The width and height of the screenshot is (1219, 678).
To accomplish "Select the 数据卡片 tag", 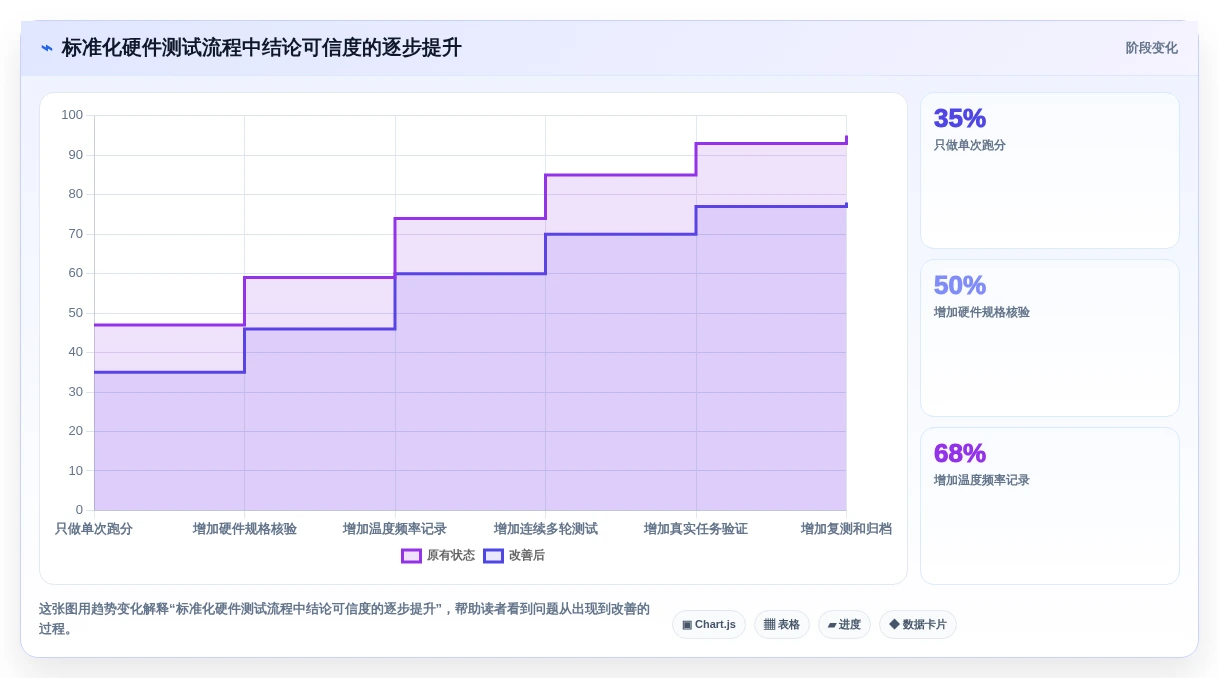I will (x=918, y=625).
